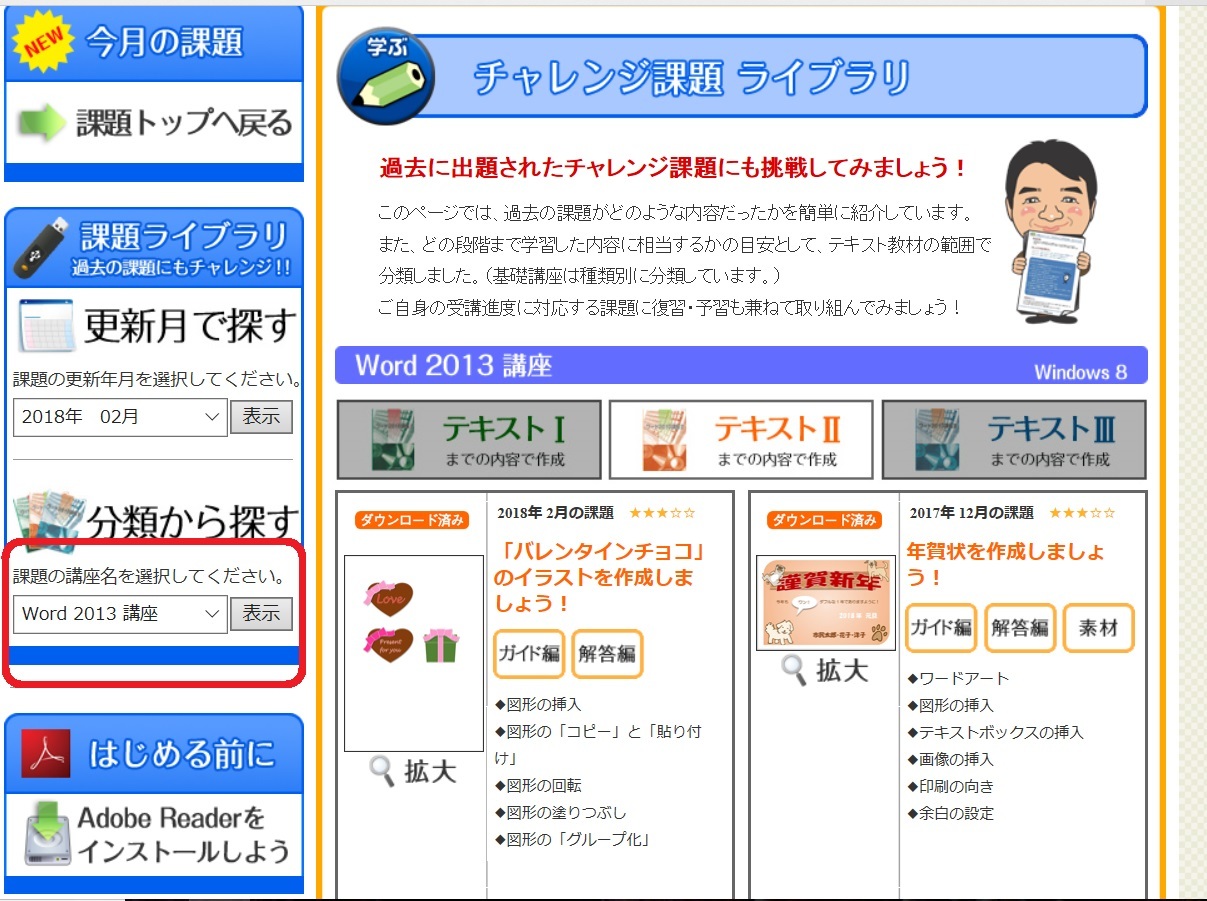
Task: Click 表示 button next to month dropdown
Action: pos(261,417)
